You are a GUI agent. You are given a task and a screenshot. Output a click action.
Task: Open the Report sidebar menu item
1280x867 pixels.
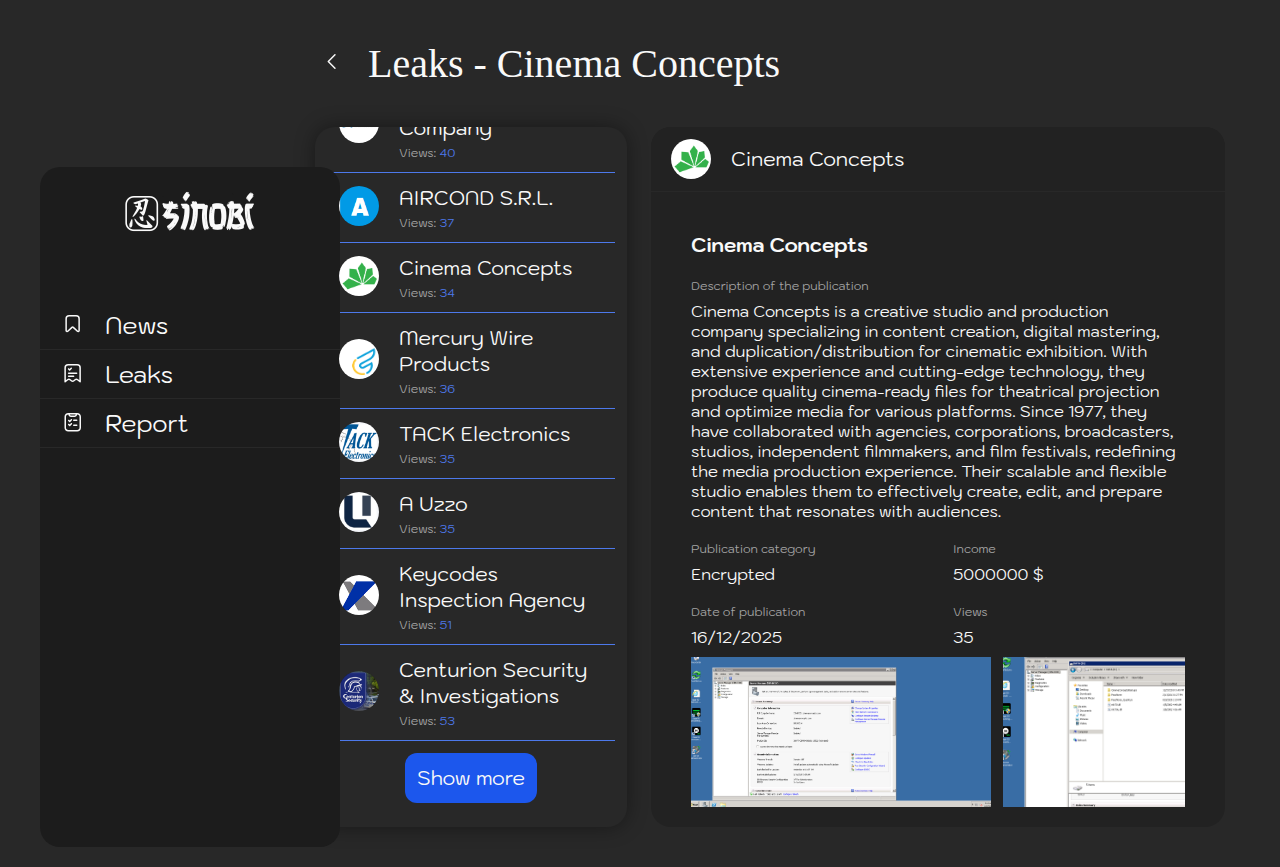click(146, 424)
